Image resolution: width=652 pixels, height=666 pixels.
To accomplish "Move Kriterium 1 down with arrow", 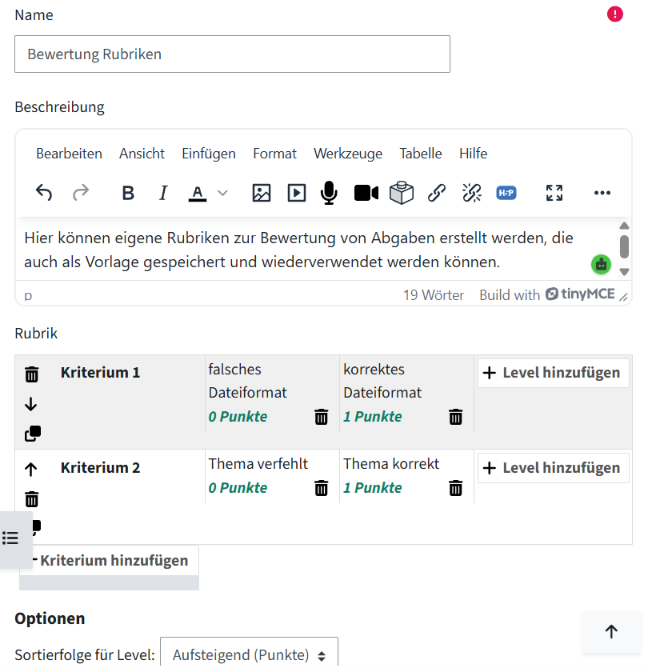I will (x=31, y=404).
